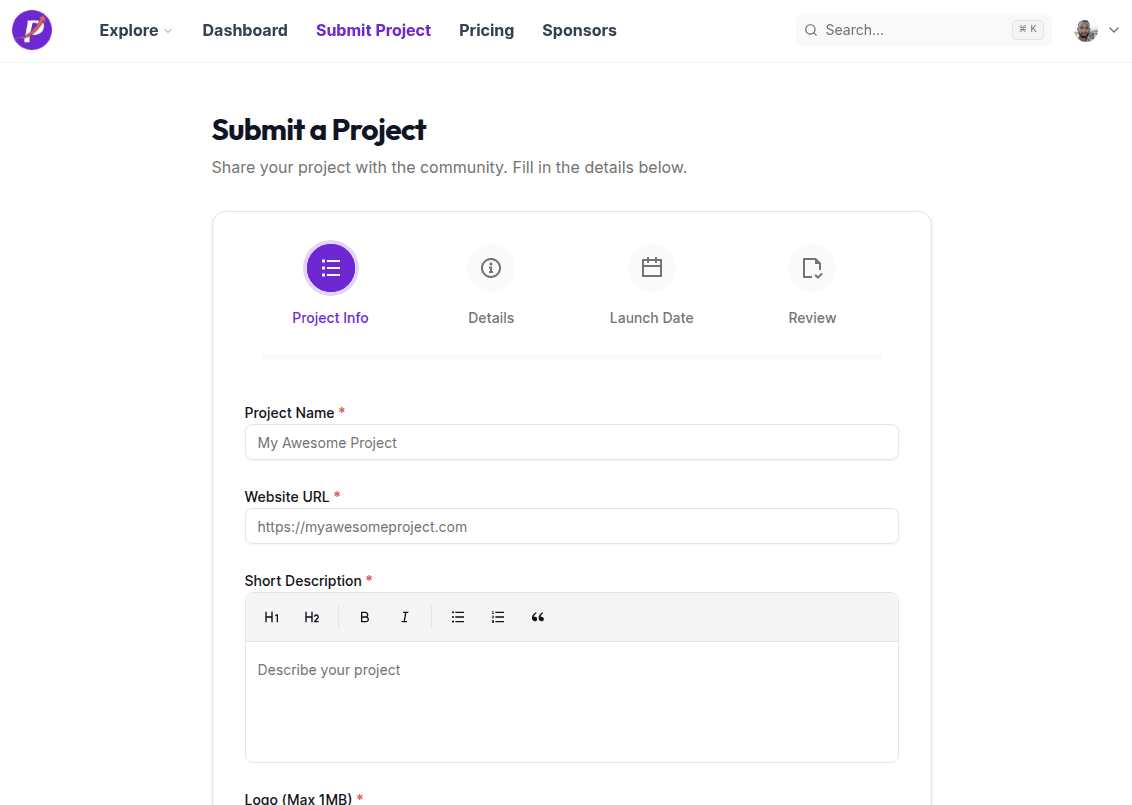Click inside the Website URL field
Viewport: 1132px width, 805px height.
click(x=571, y=526)
